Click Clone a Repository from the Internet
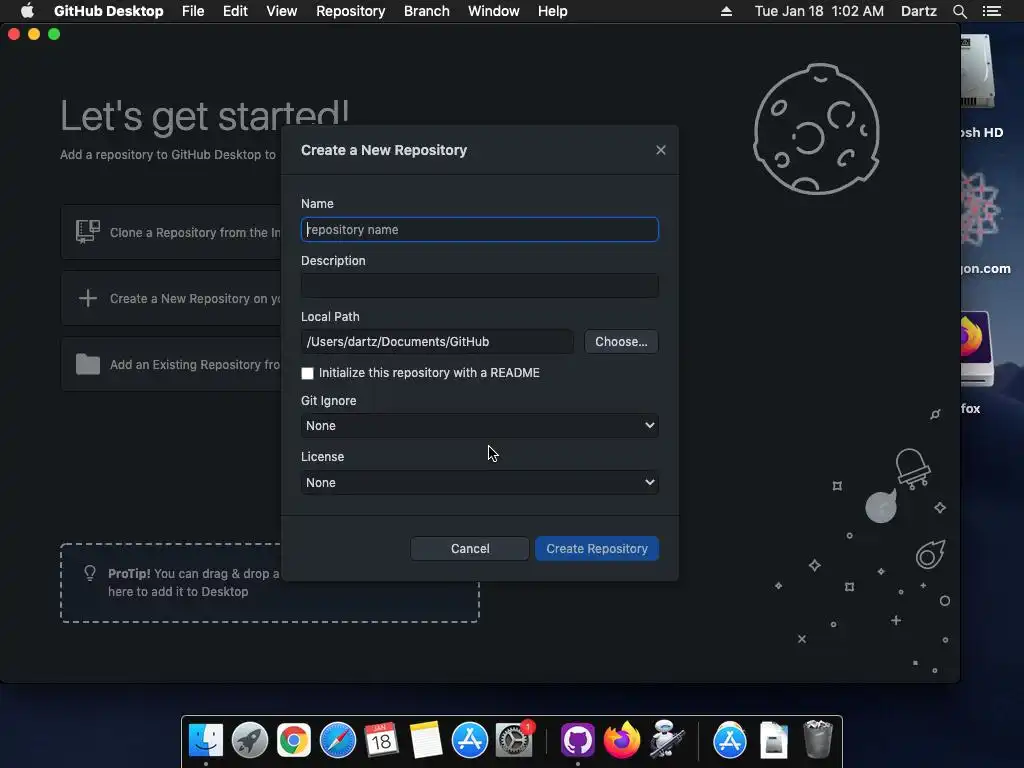This screenshot has width=1024, height=768. [x=172, y=232]
